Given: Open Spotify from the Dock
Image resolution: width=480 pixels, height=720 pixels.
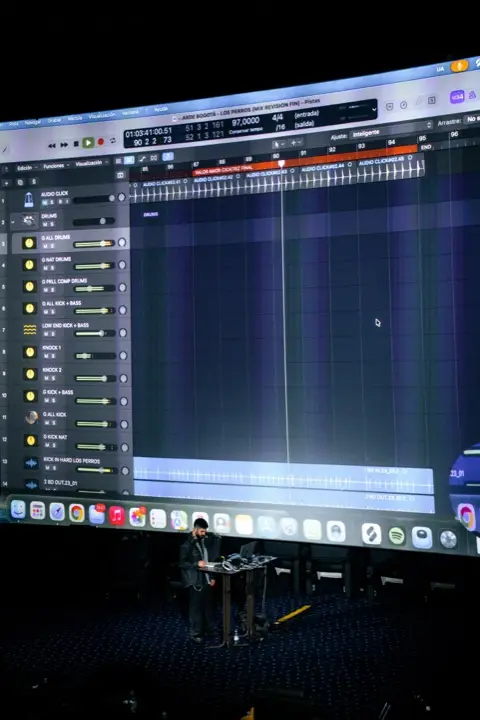Looking at the screenshot, I should [396, 535].
